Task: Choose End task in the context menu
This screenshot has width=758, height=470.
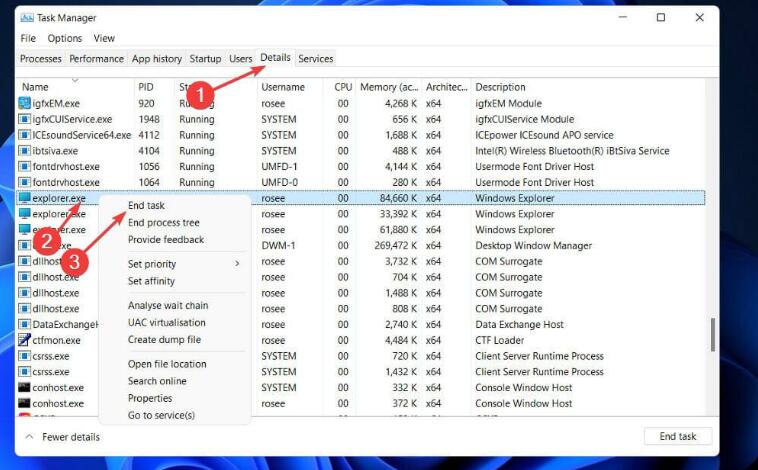Action: tap(146, 206)
